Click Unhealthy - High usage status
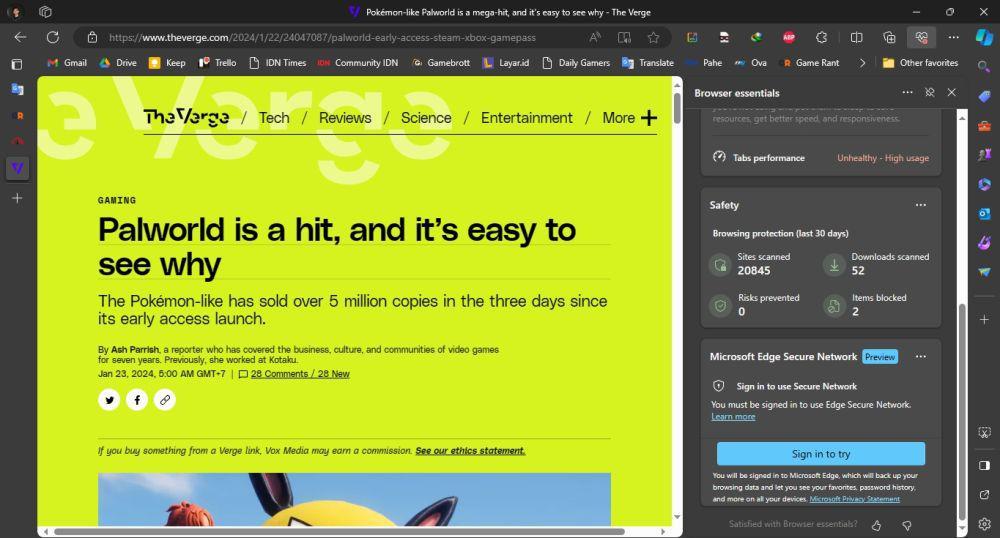This screenshot has width=1000, height=538. coord(883,158)
